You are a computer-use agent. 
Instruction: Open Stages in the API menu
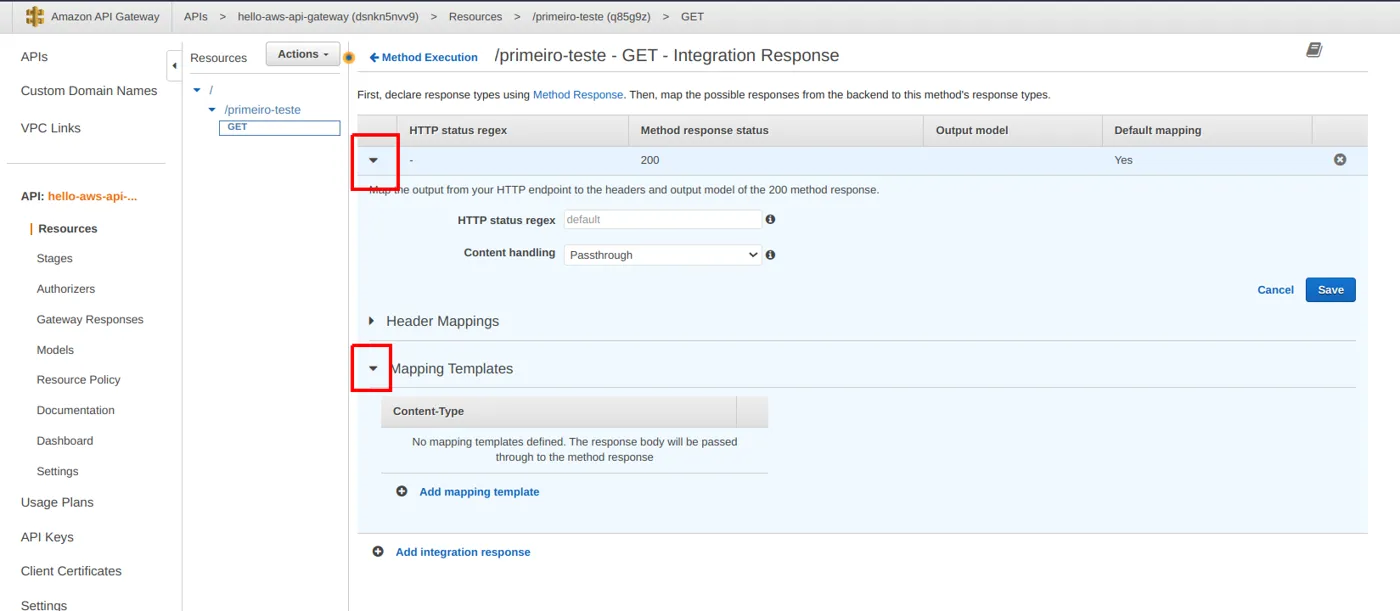coord(55,259)
